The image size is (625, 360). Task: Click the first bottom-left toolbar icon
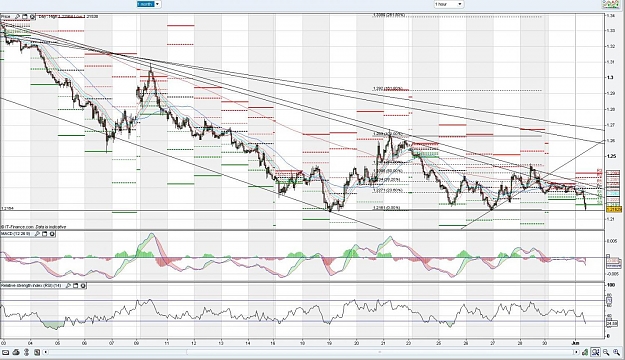[6, 352]
